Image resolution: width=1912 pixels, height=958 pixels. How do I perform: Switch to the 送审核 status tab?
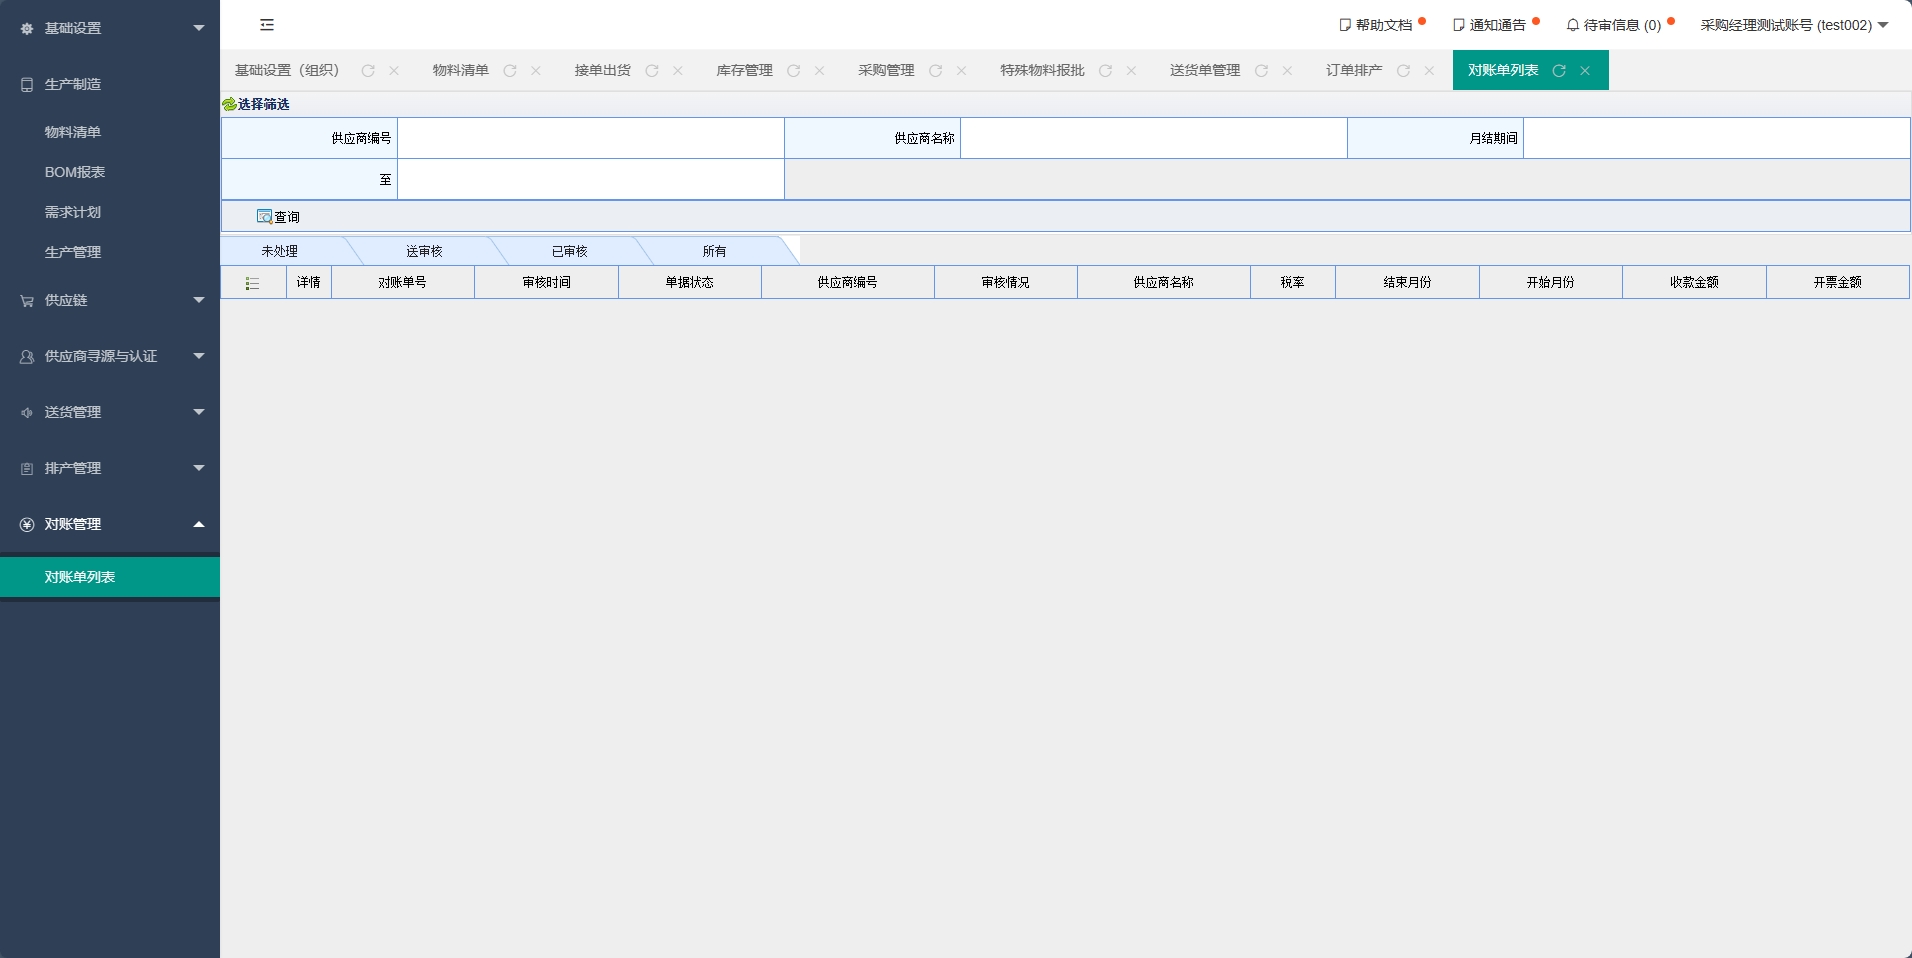coord(424,251)
